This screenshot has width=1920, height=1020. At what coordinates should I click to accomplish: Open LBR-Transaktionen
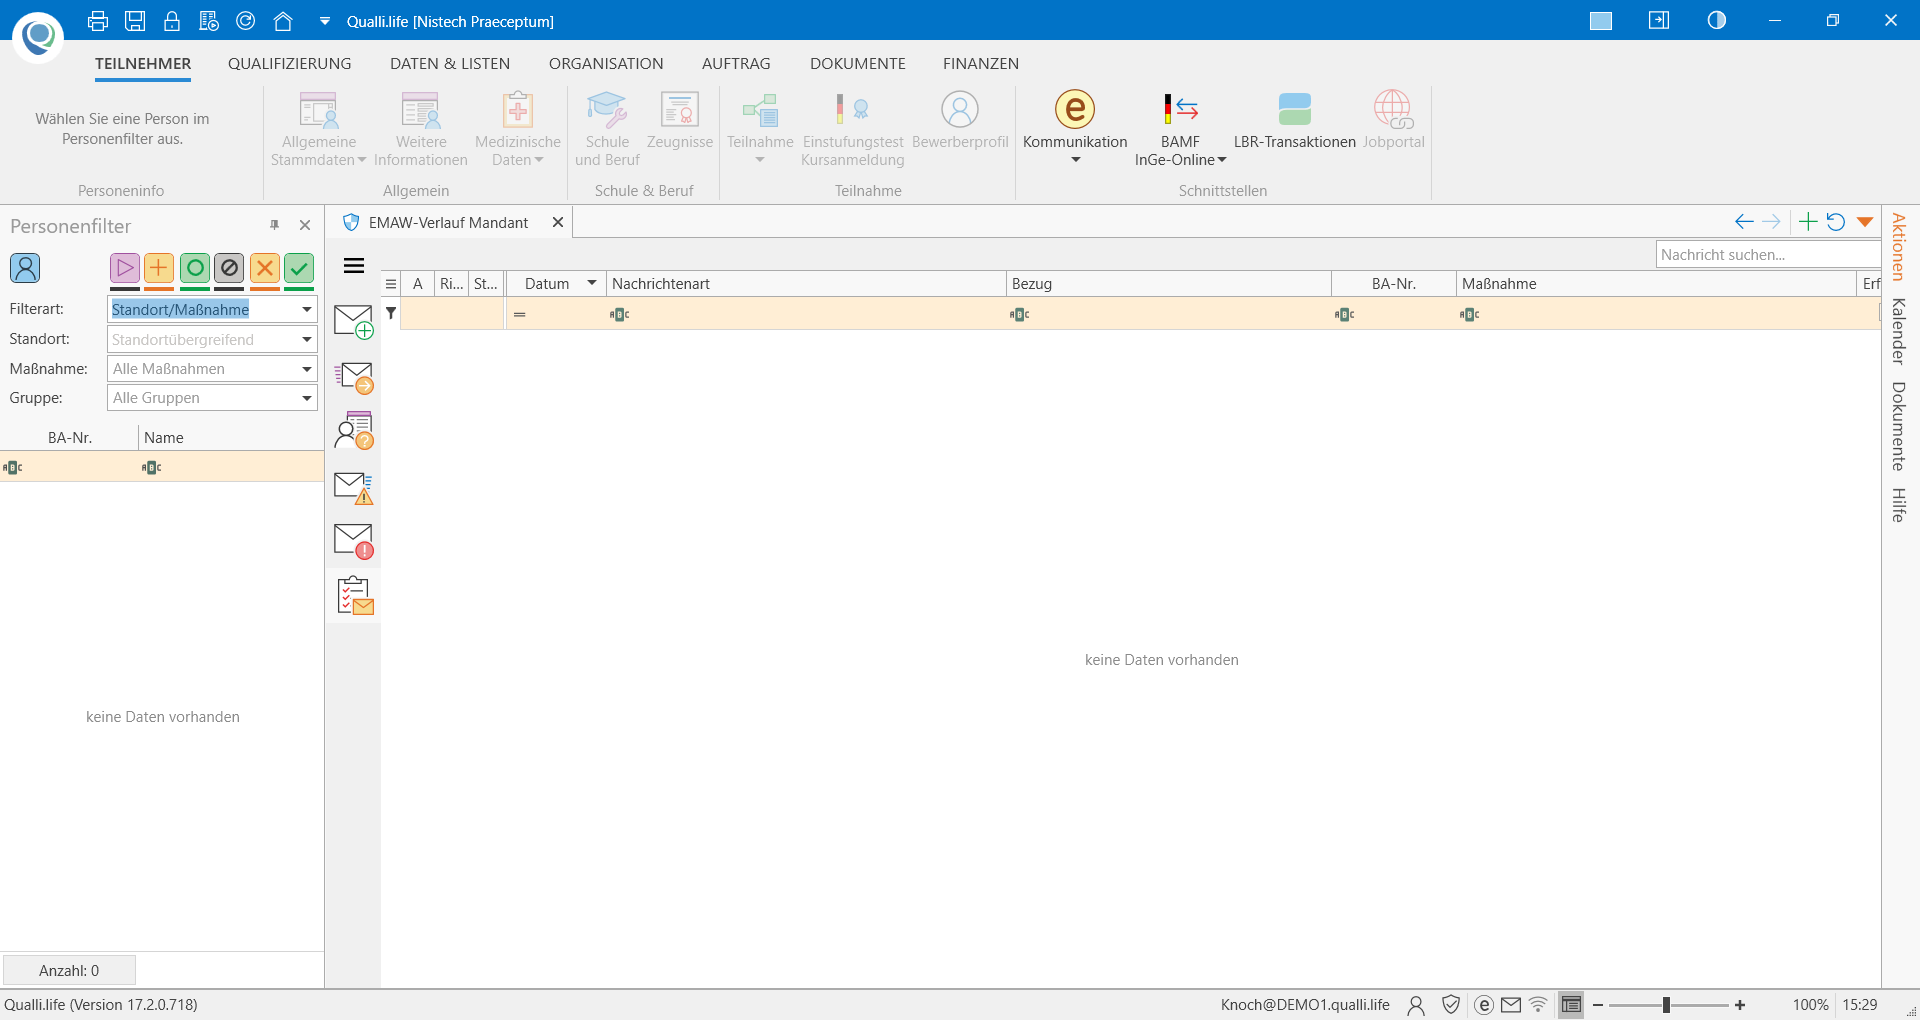pyautogui.click(x=1294, y=120)
